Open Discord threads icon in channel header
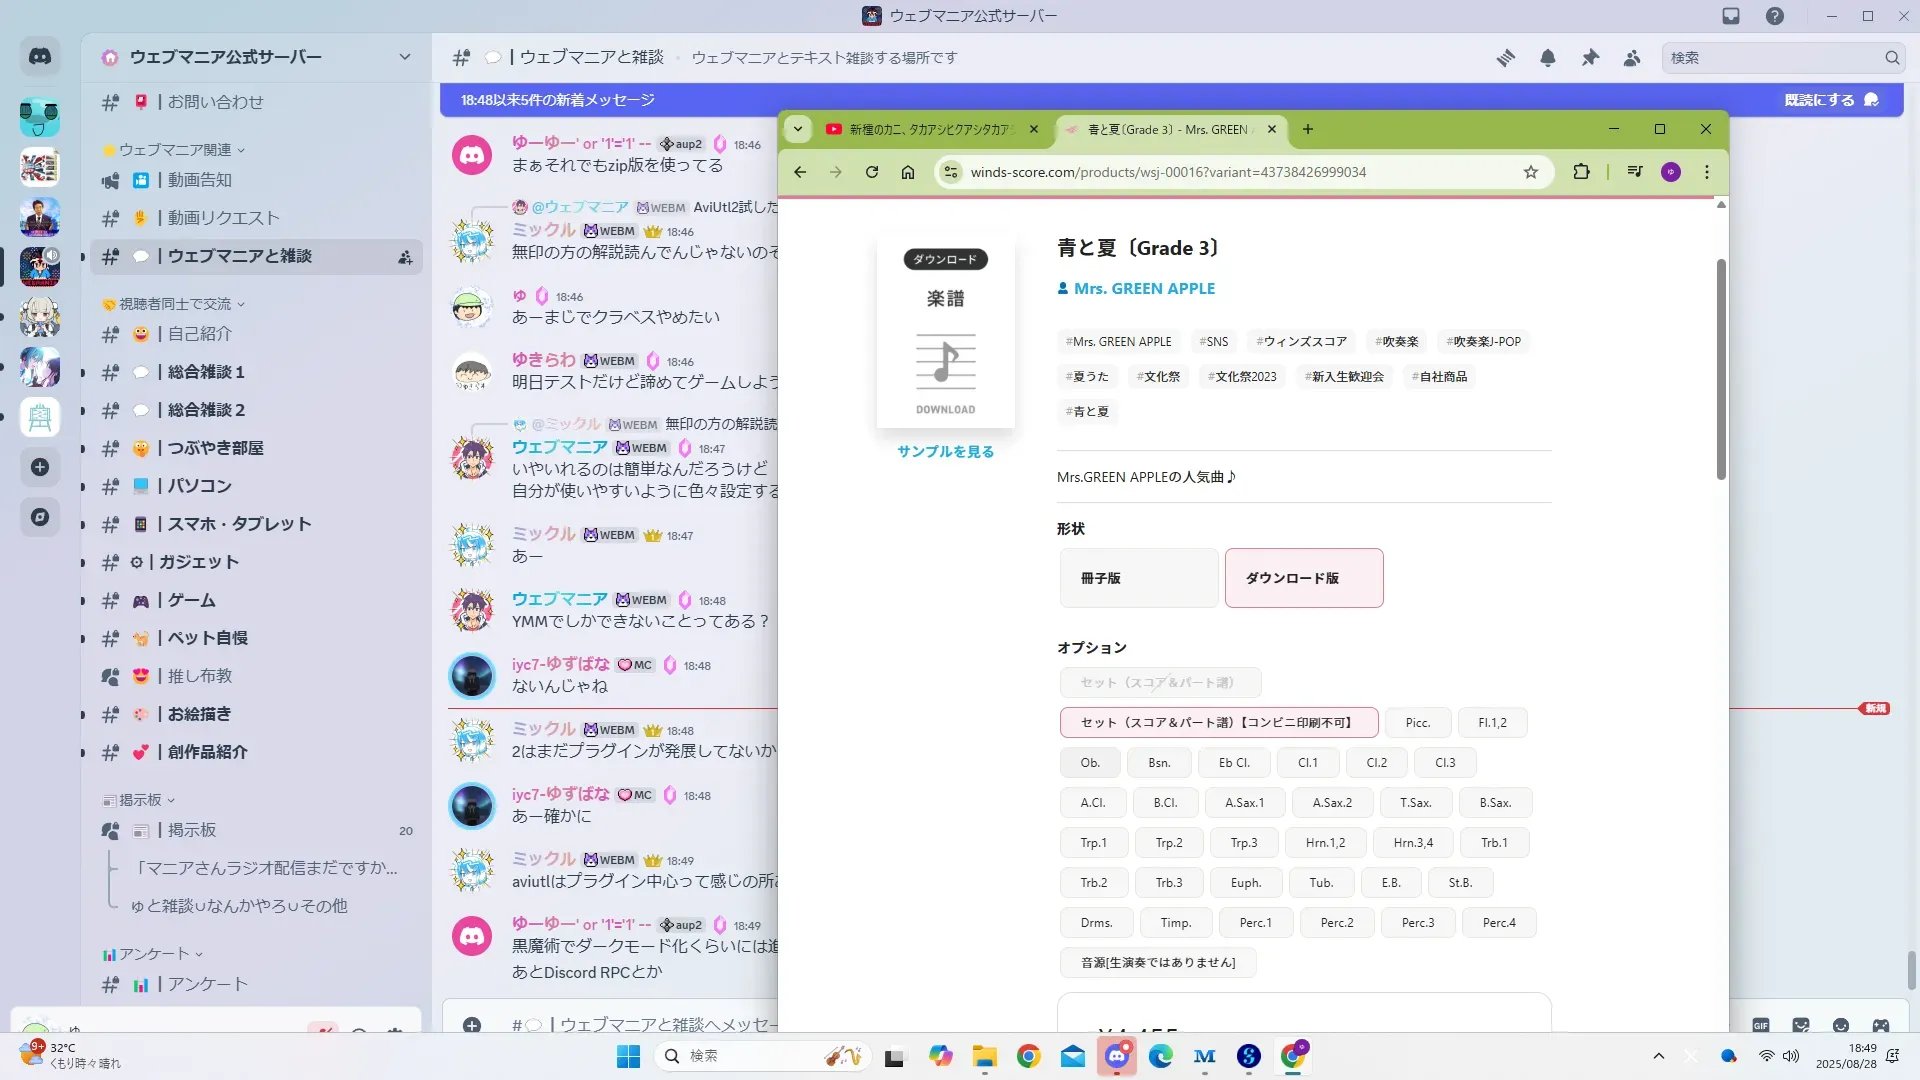 point(1505,58)
